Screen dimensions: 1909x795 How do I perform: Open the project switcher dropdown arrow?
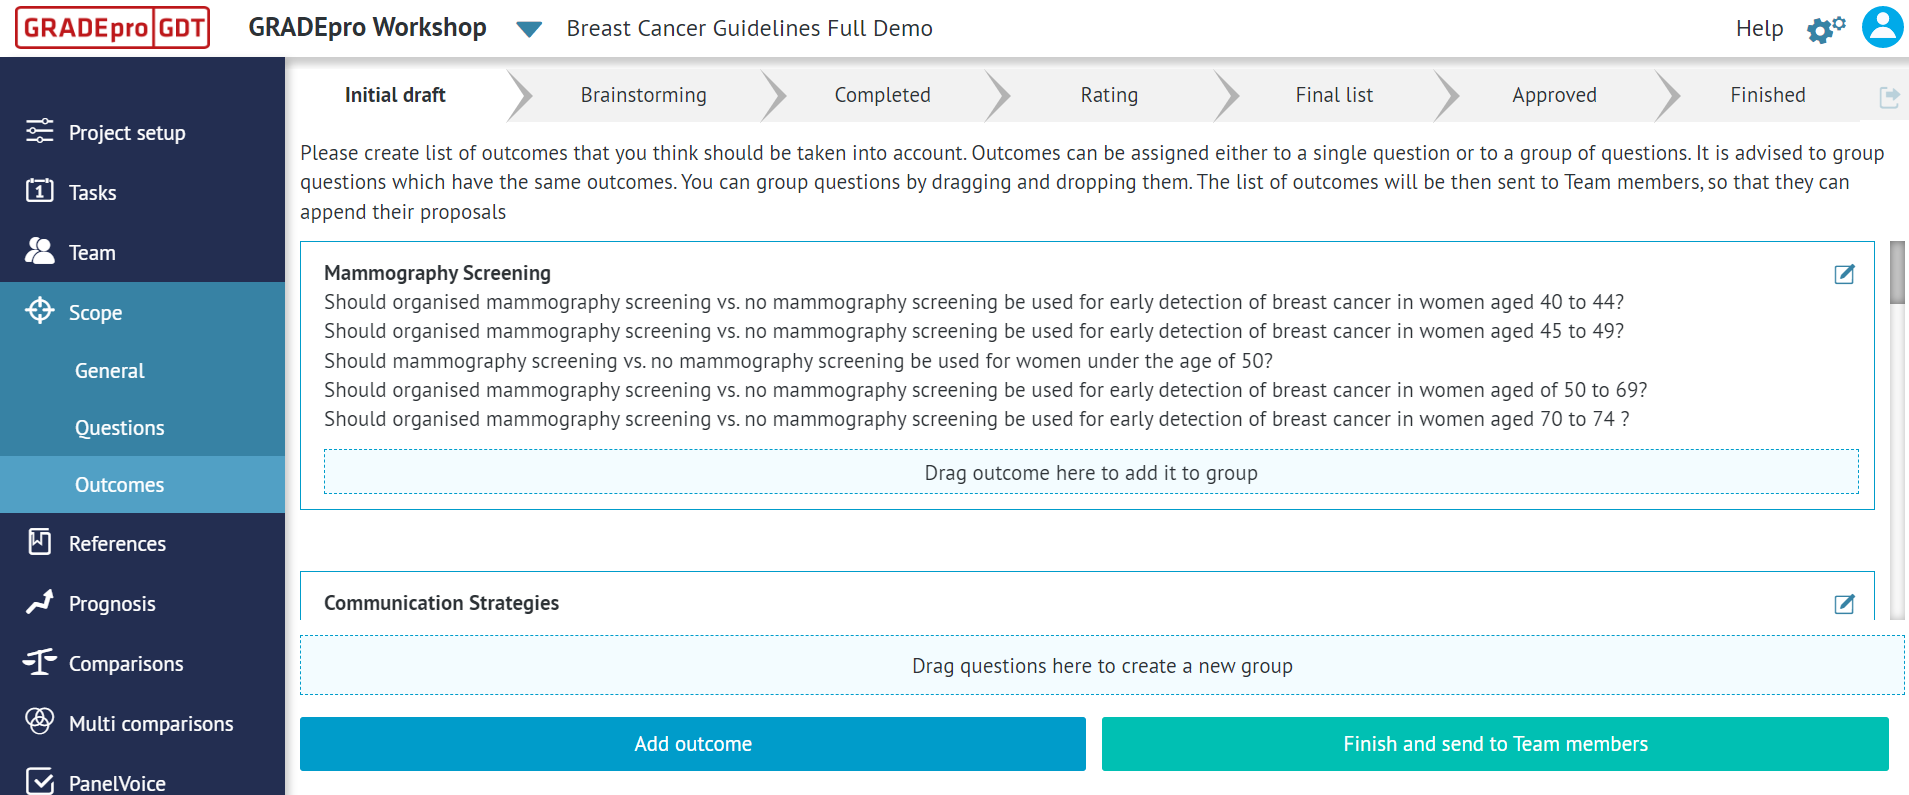(x=527, y=28)
